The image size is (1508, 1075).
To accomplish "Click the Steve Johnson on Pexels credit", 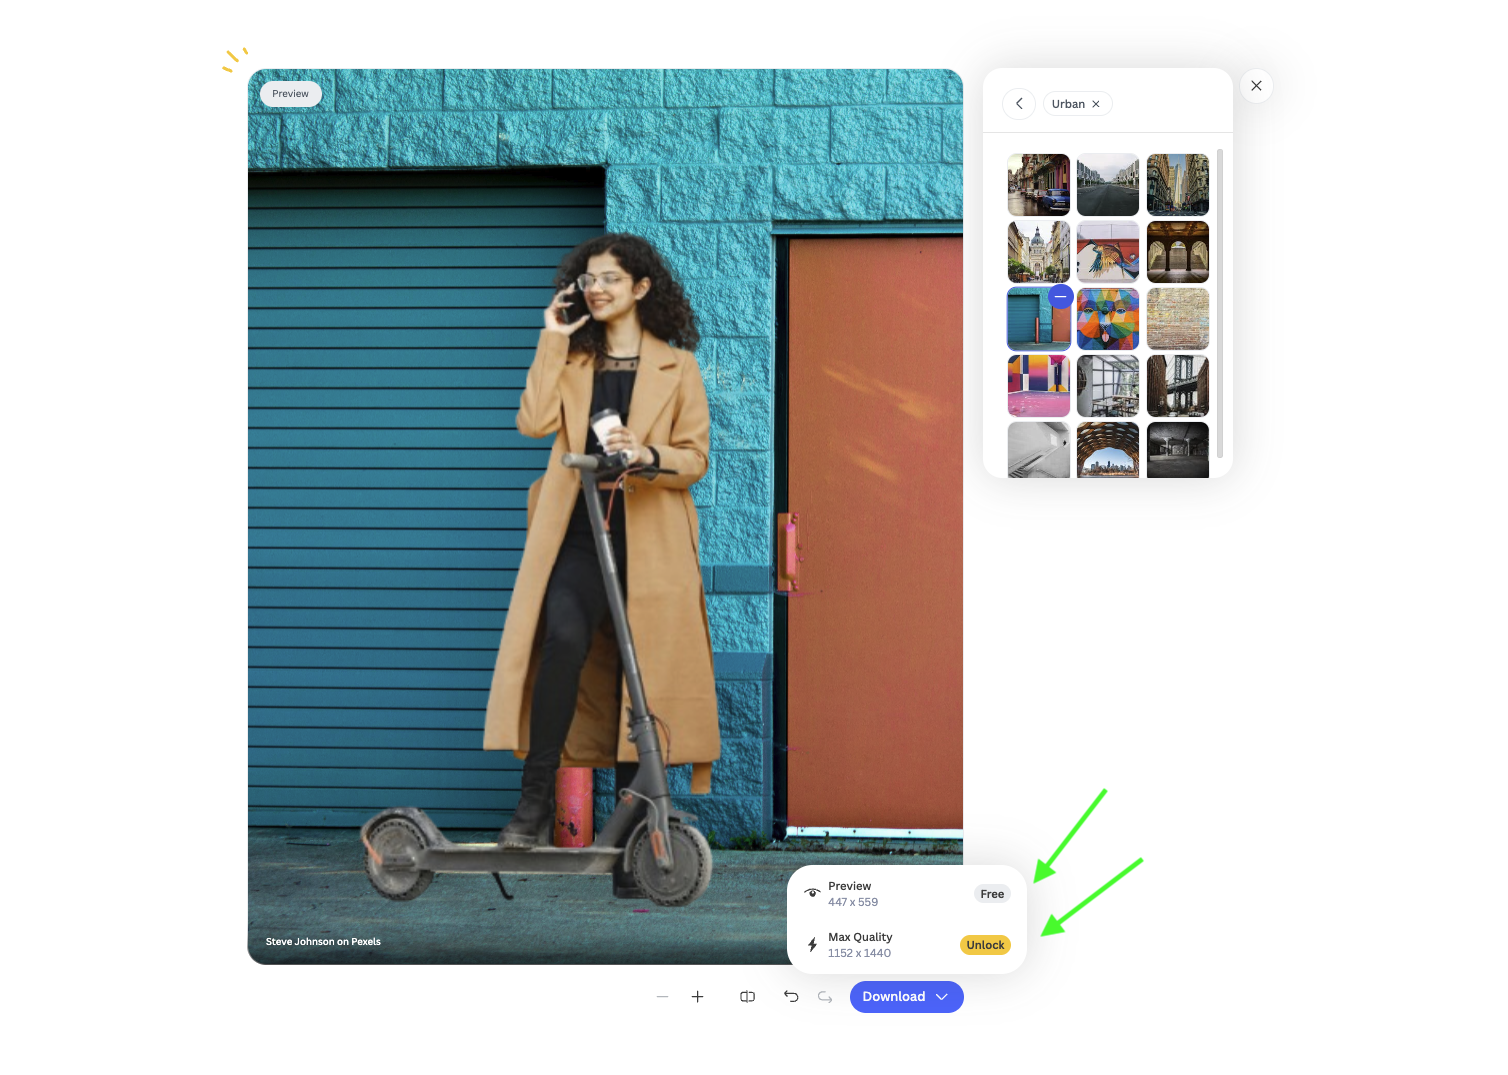I will (323, 942).
